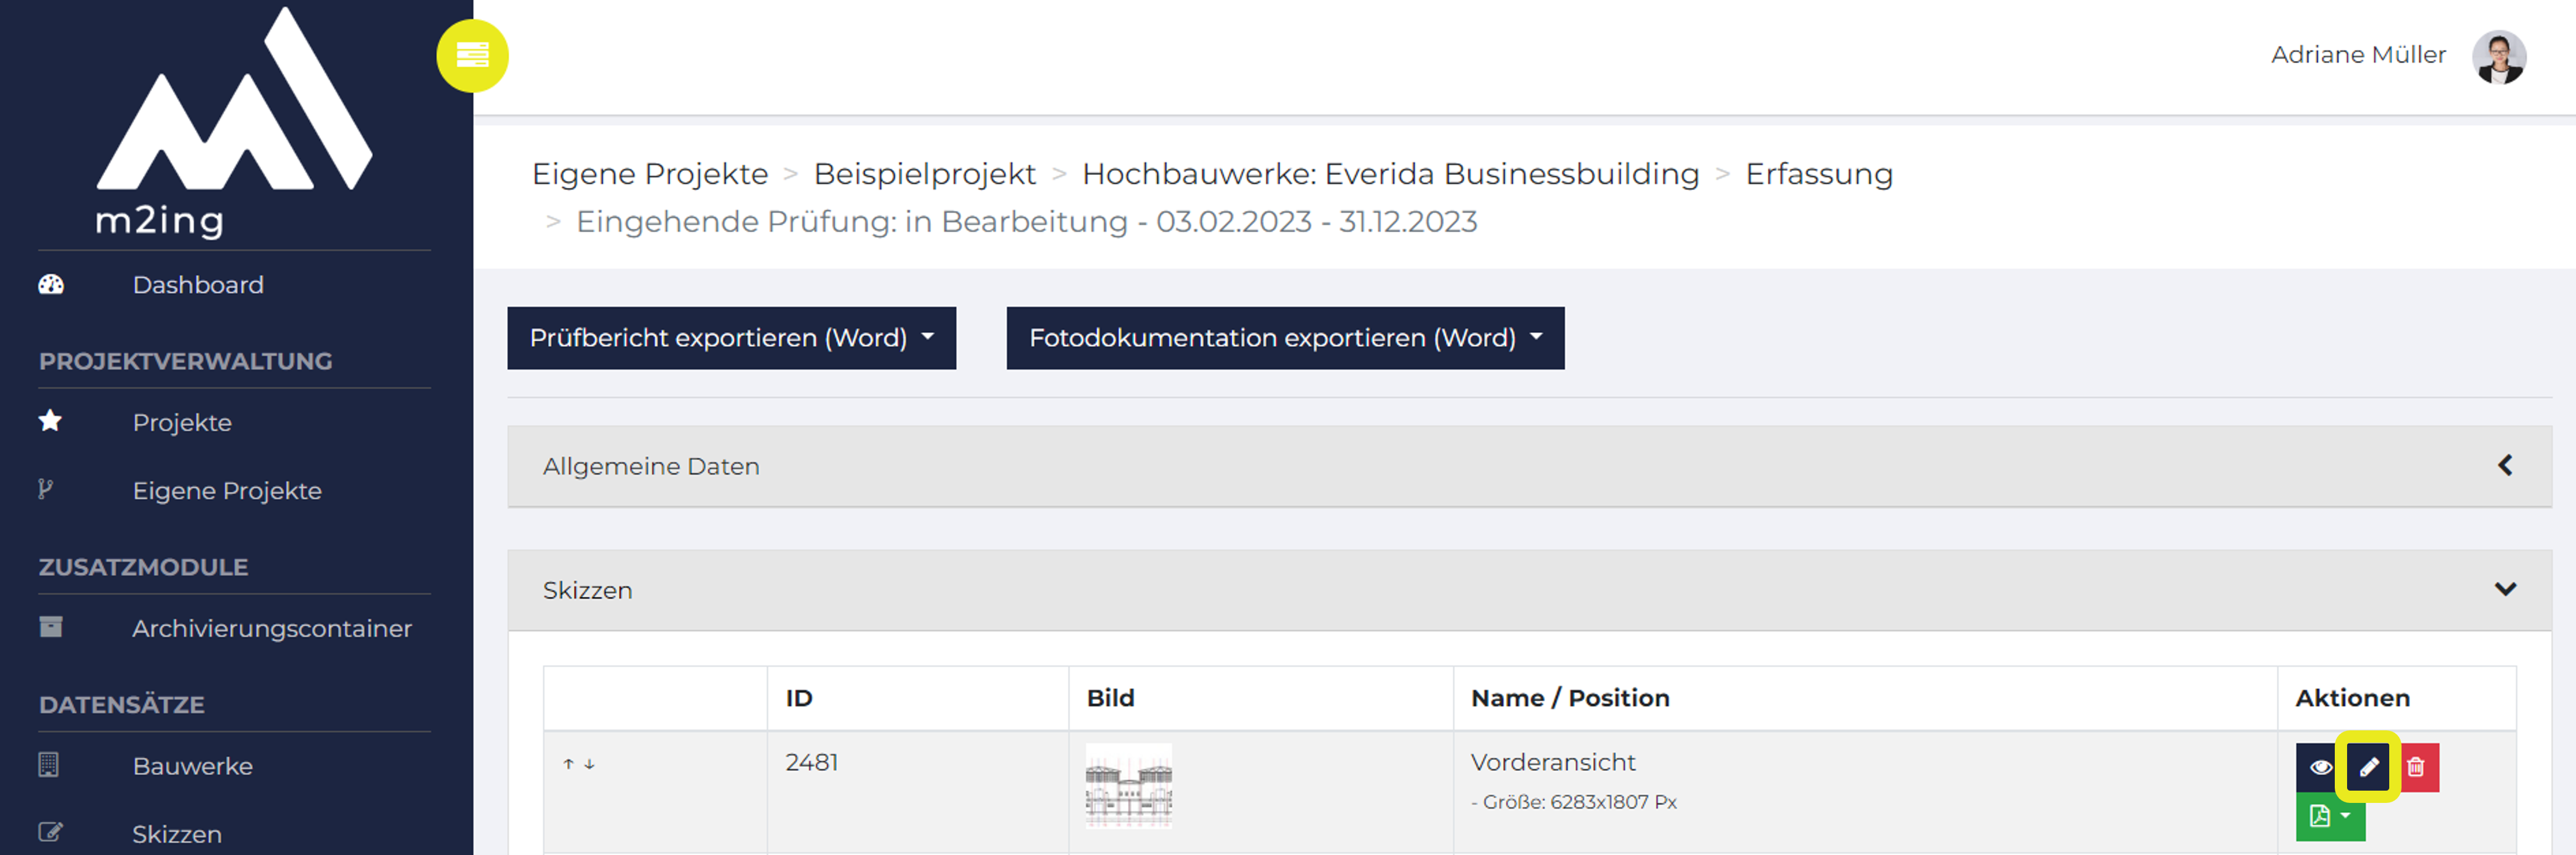
Task: Open Bauwerke in the sidebar
Action: (193, 766)
